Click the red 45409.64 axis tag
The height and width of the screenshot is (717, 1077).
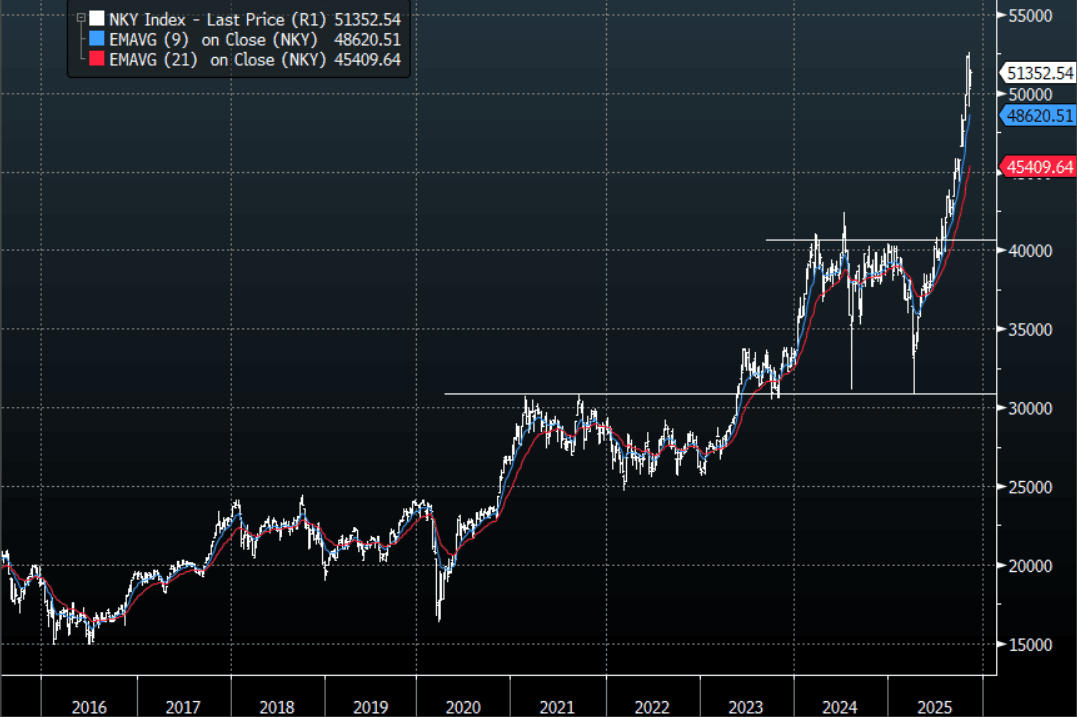(1040, 166)
